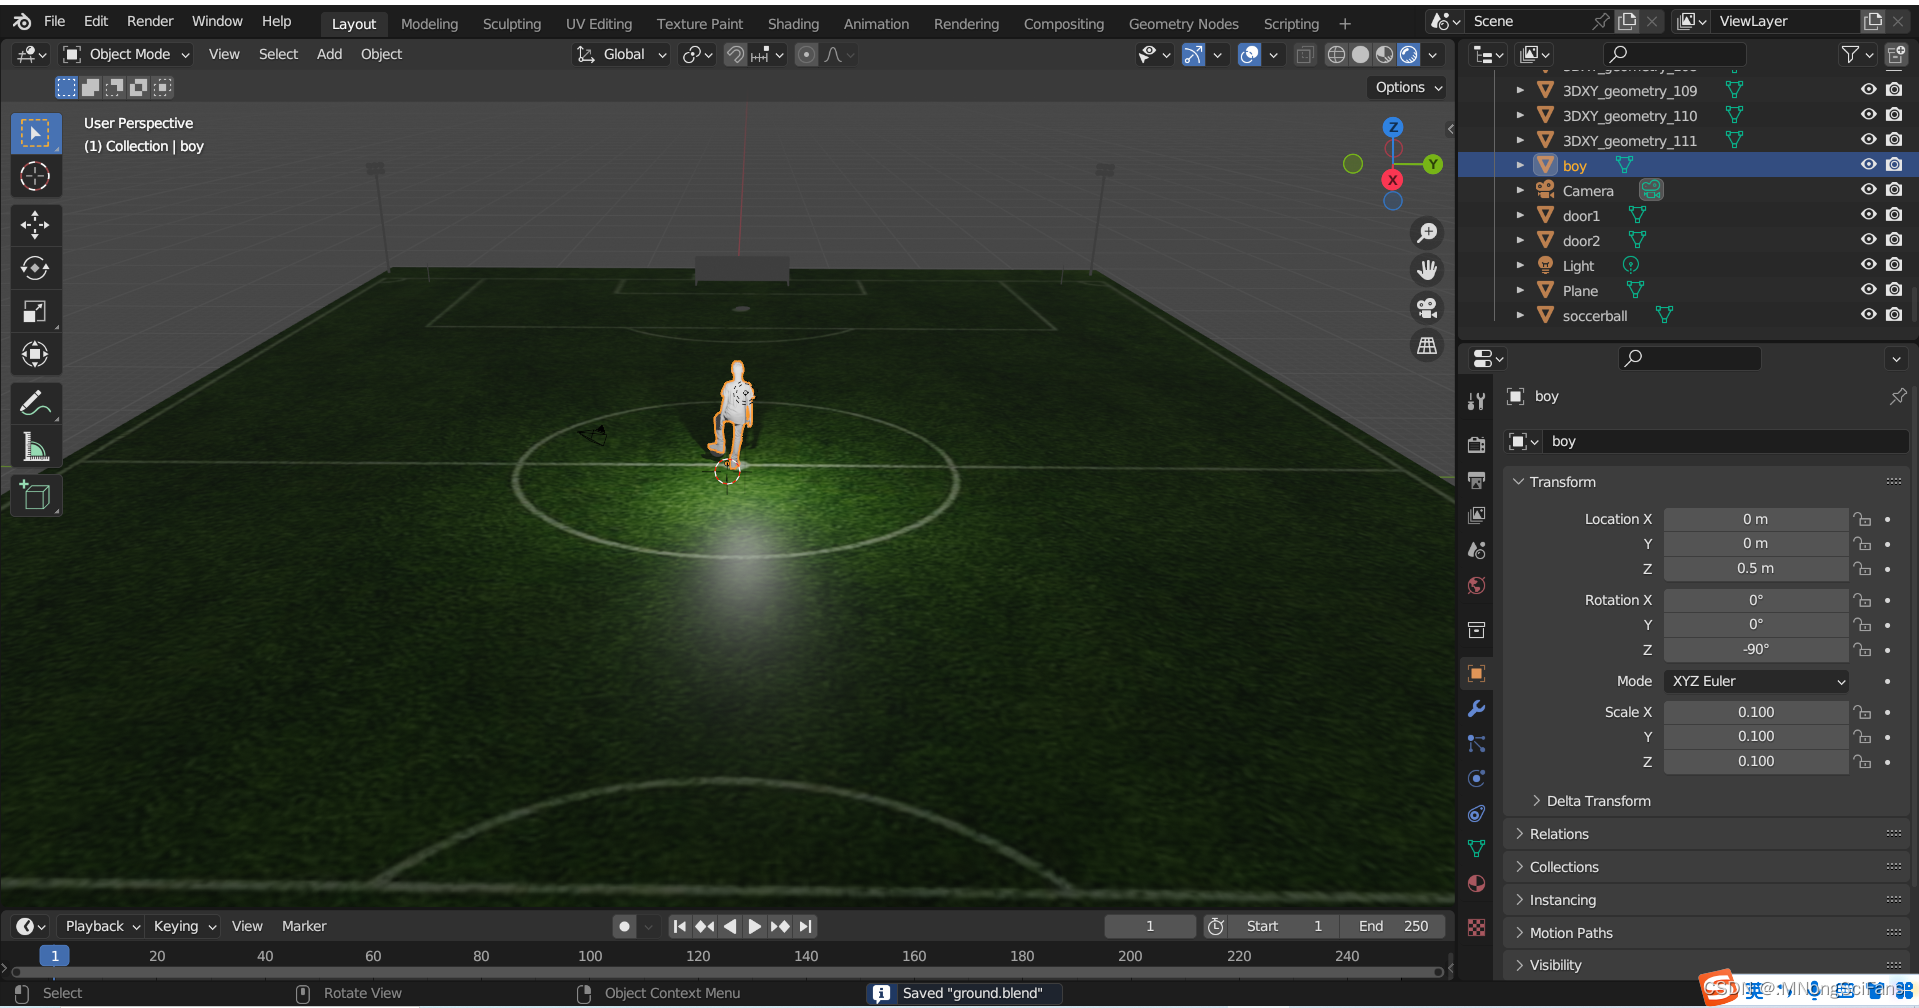Click the Scale X value field
This screenshot has width=1919, height=1008.
coord(1755,712)
